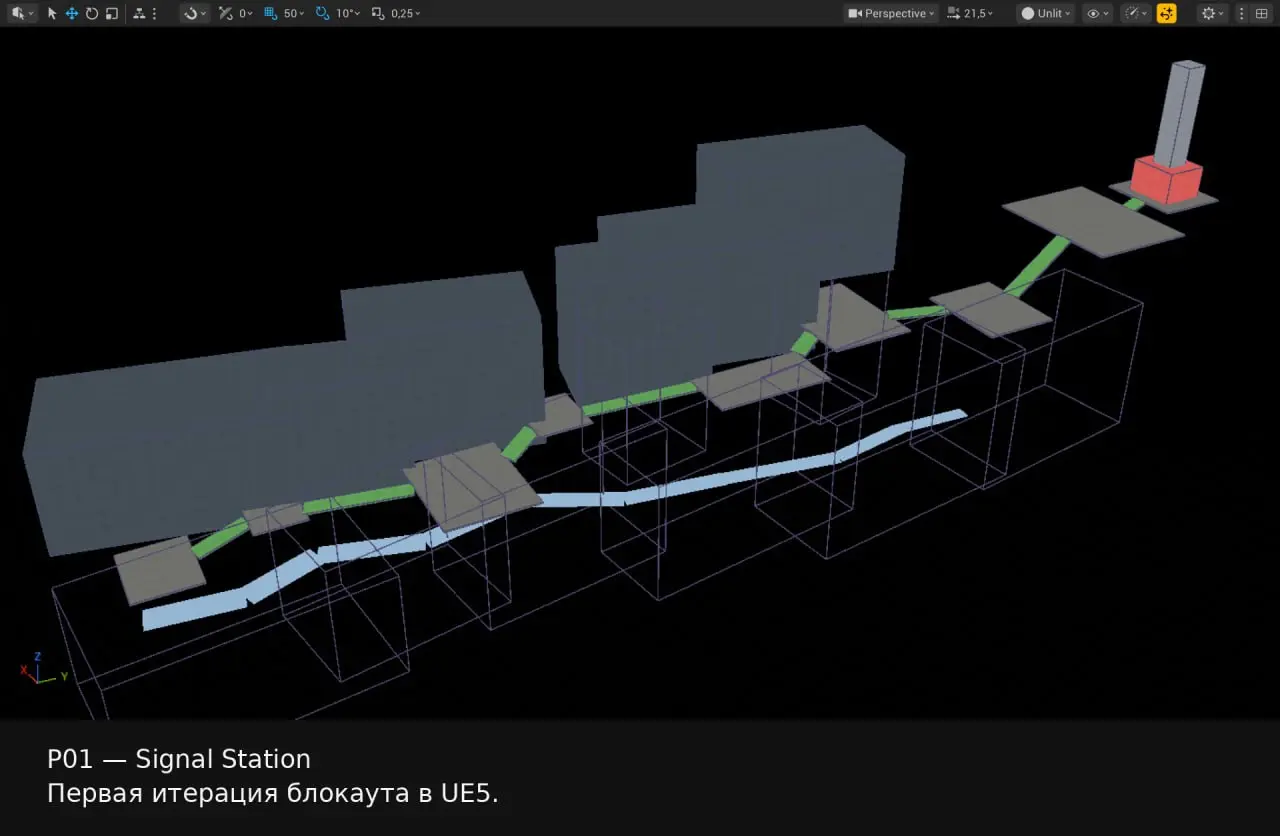Viewport: 1280px width, 836px height.
Task: Open the rotation snap 10° dropdown
Action: coord(347,14)
